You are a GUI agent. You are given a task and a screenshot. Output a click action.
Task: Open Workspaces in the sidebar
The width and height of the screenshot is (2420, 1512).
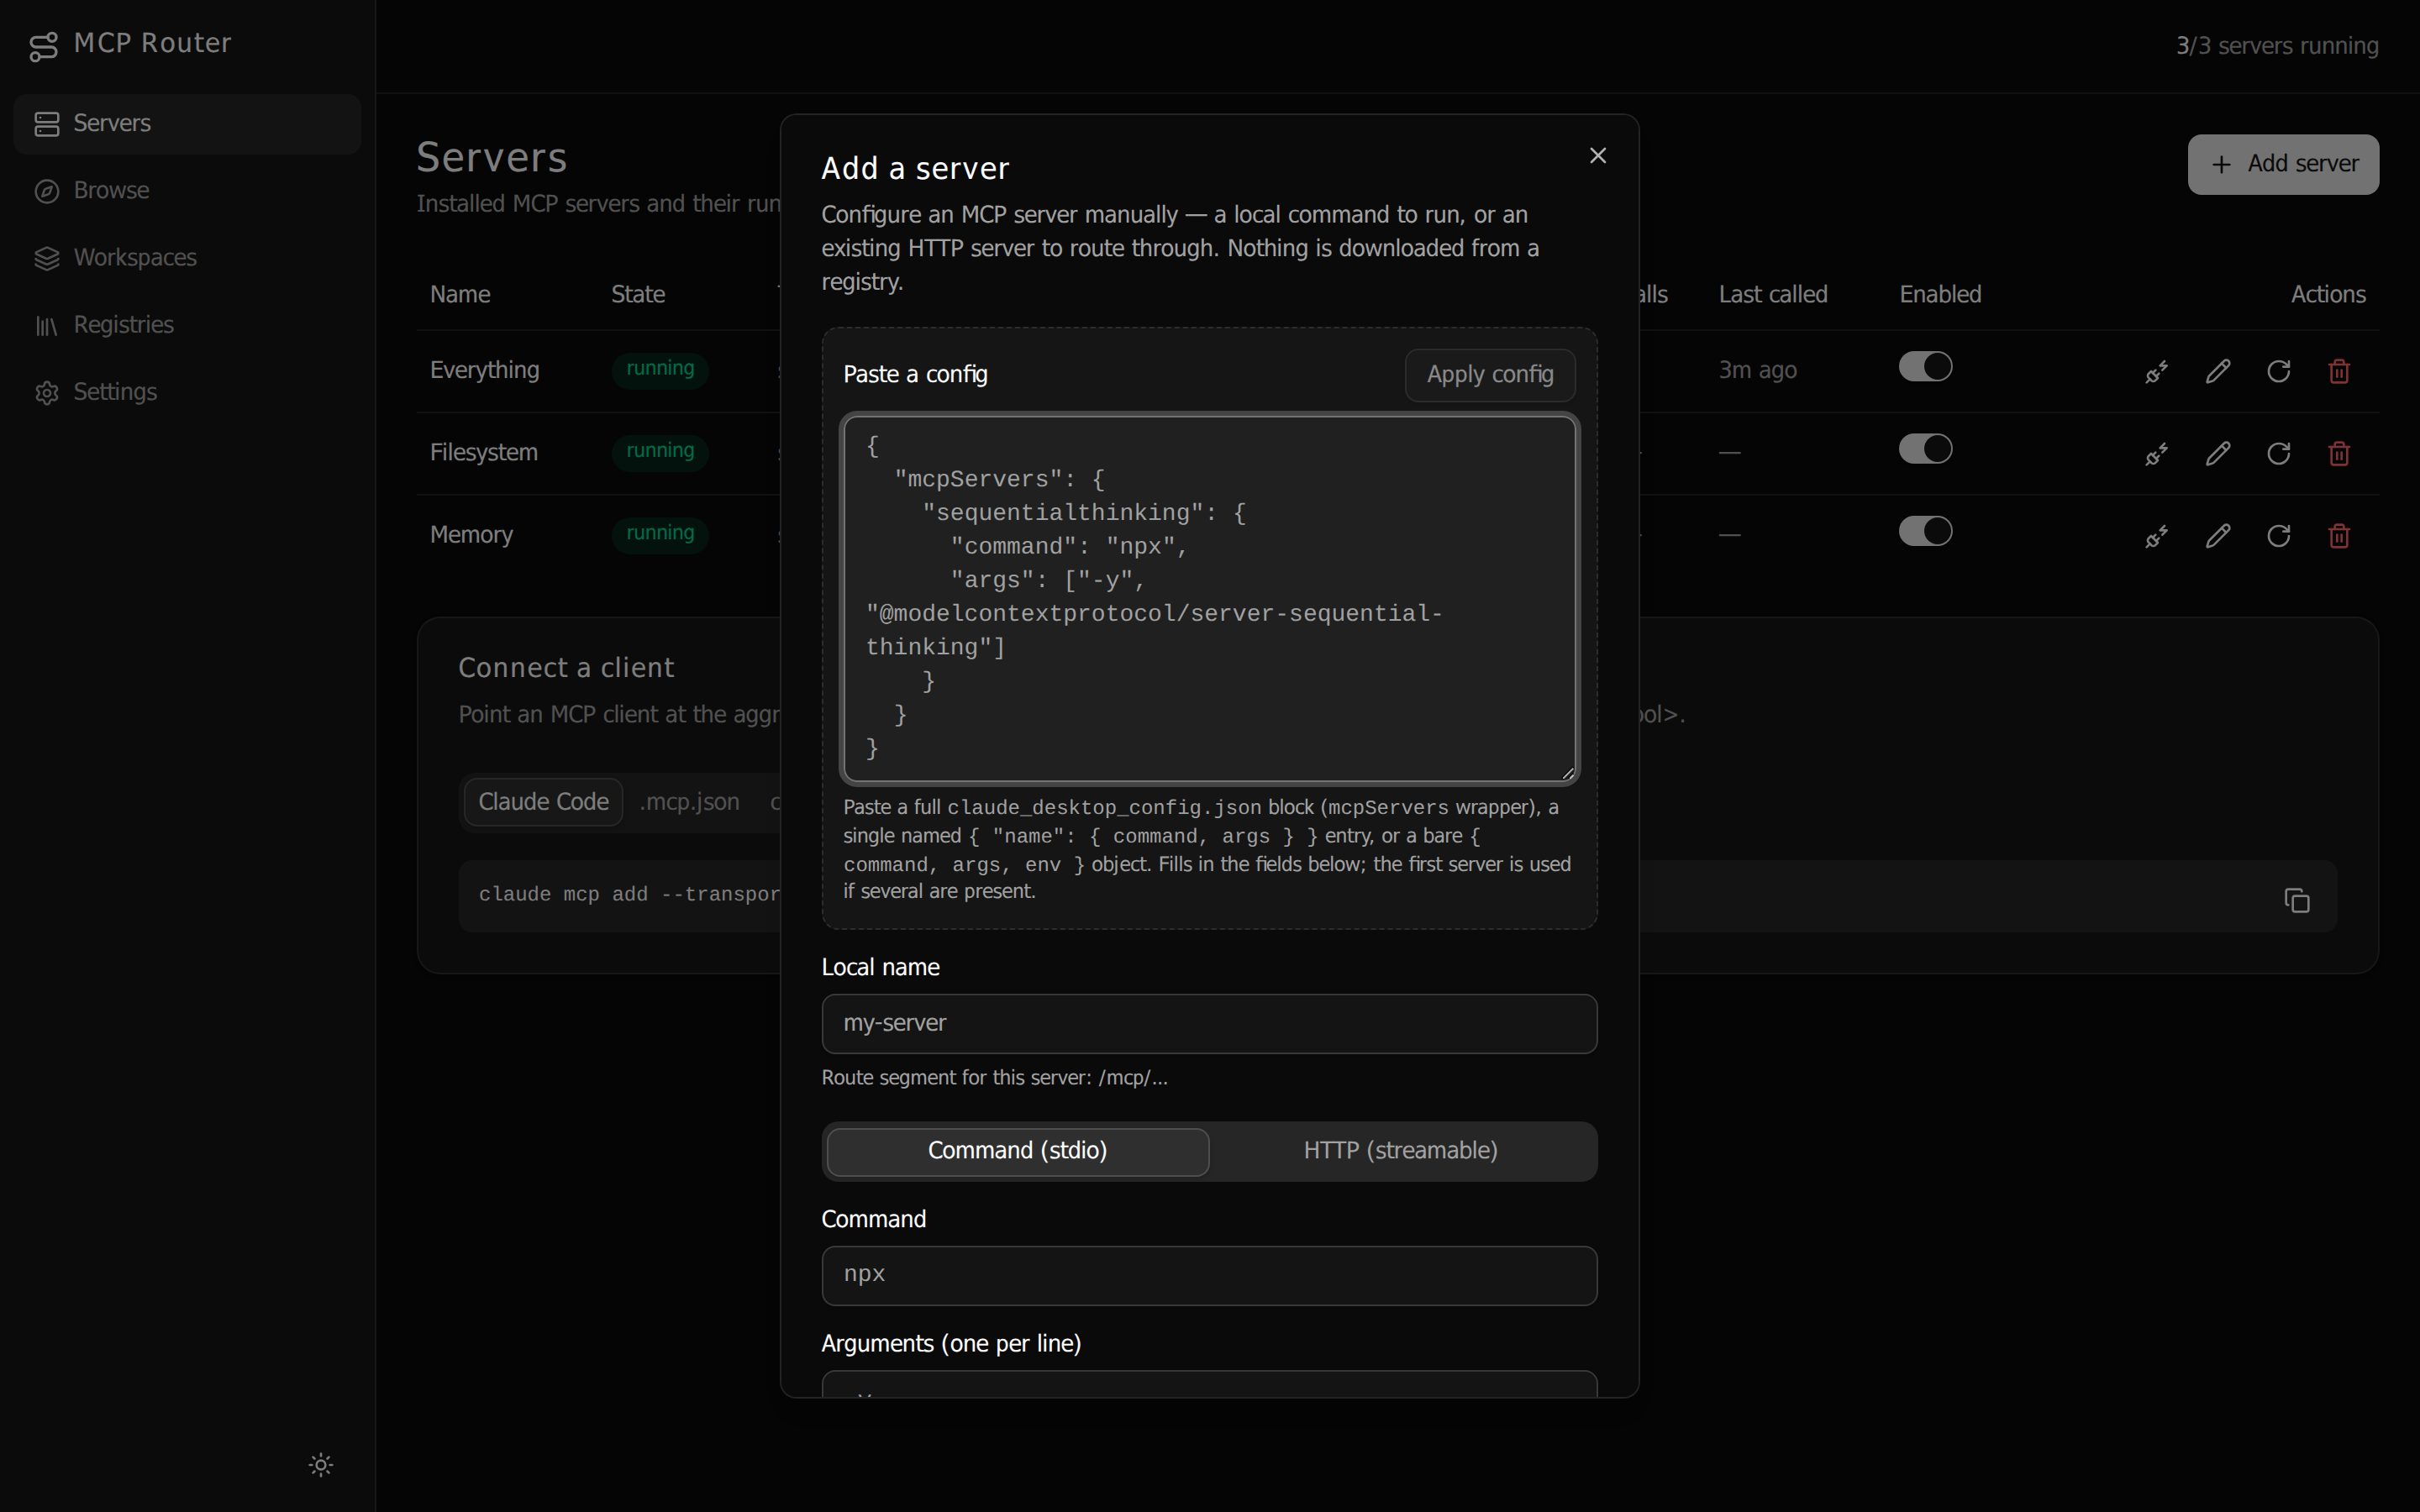coord(187,258)
